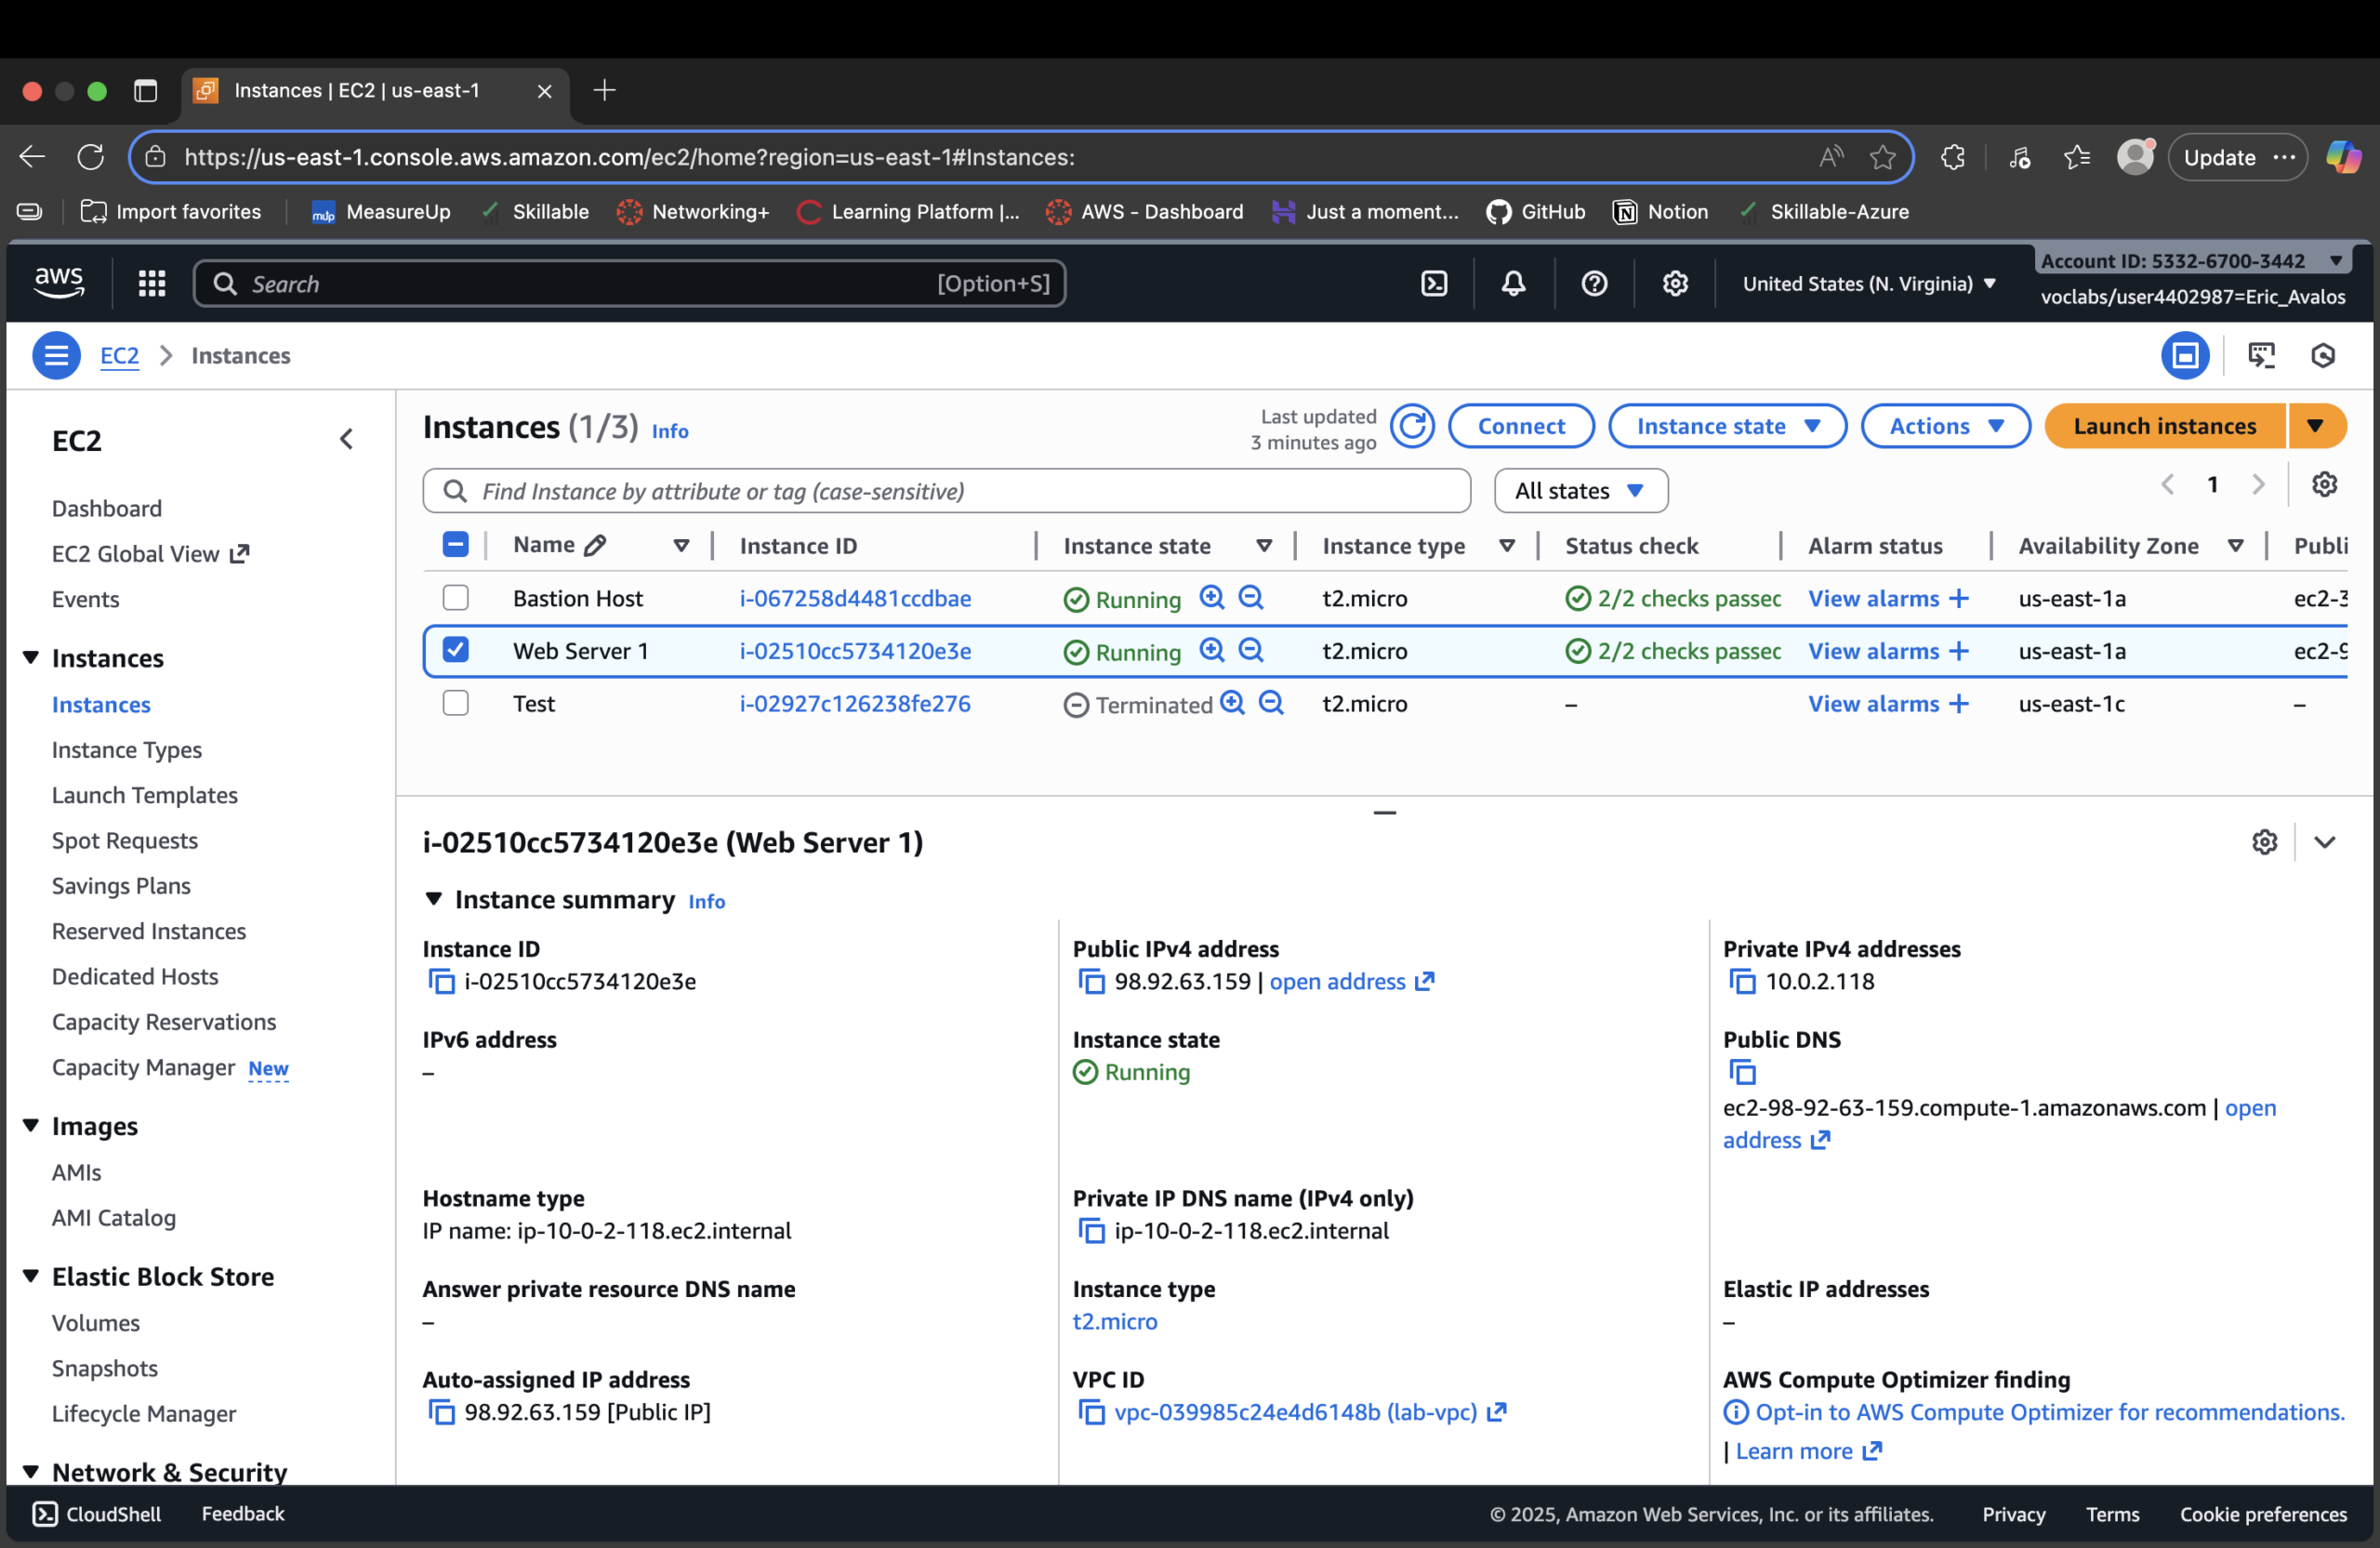Open the hamburger navigation menu
The image size is (2380, 1548).
point(56,355)
